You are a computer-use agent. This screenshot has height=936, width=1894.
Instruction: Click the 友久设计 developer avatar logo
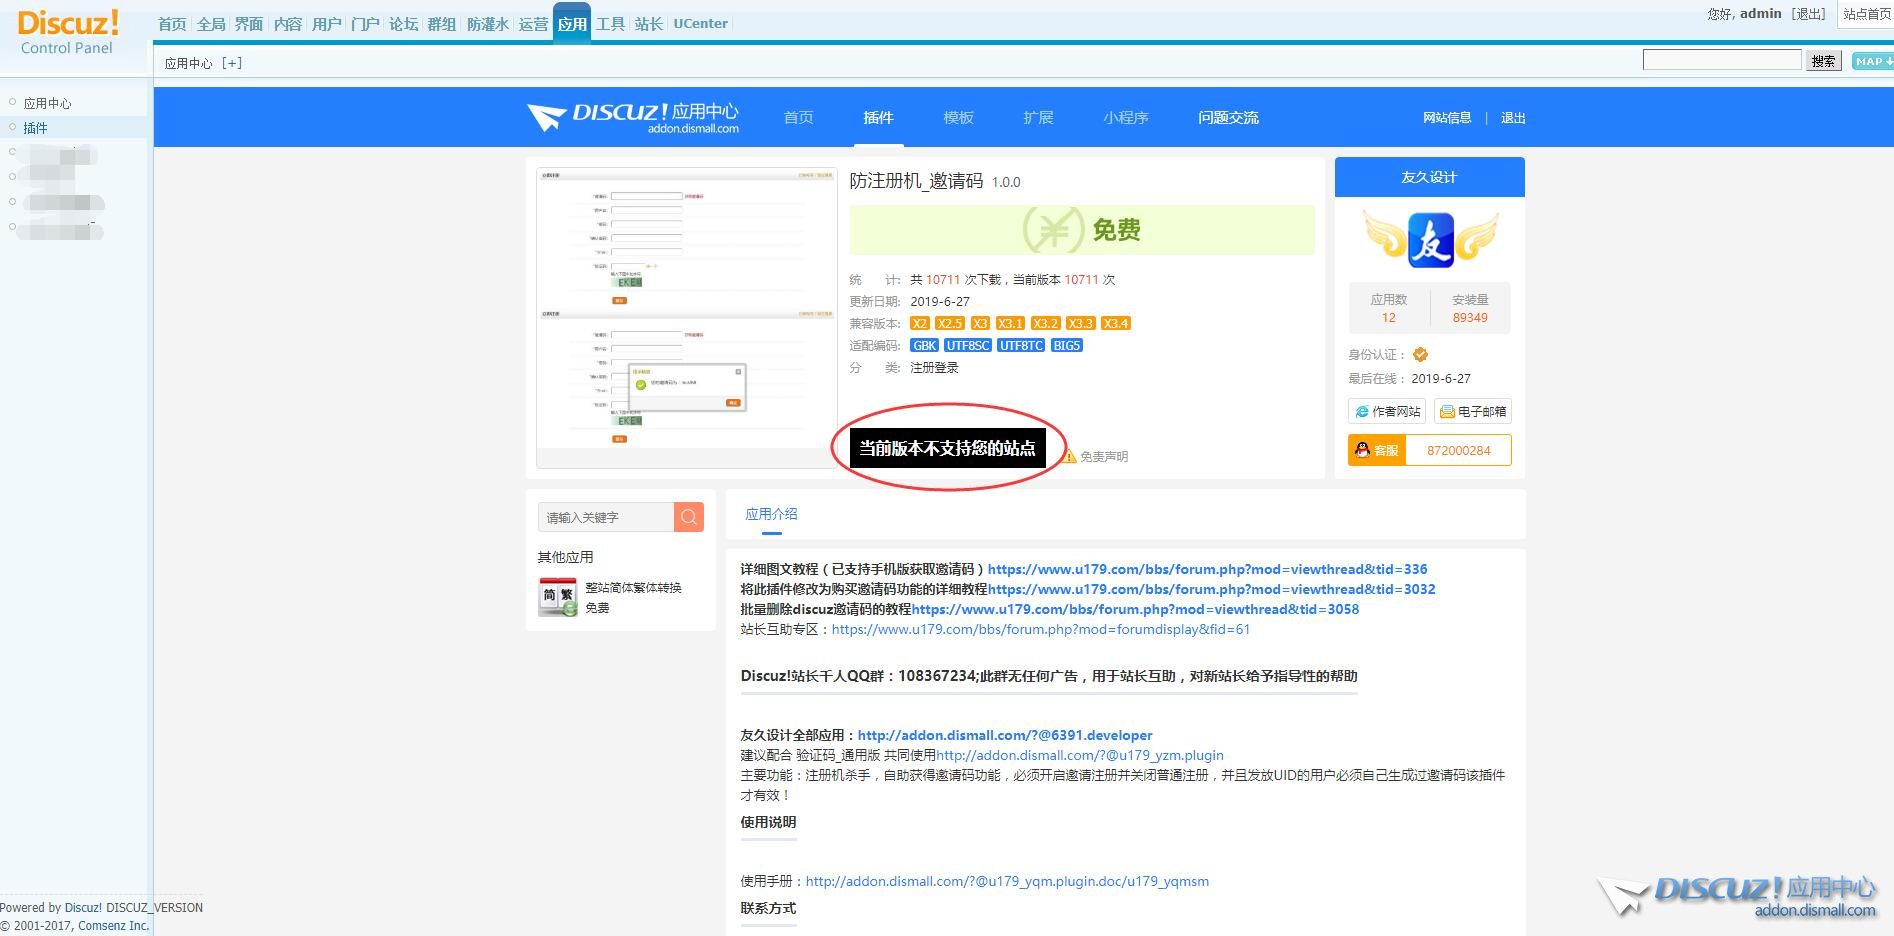tap(1430, 240)
